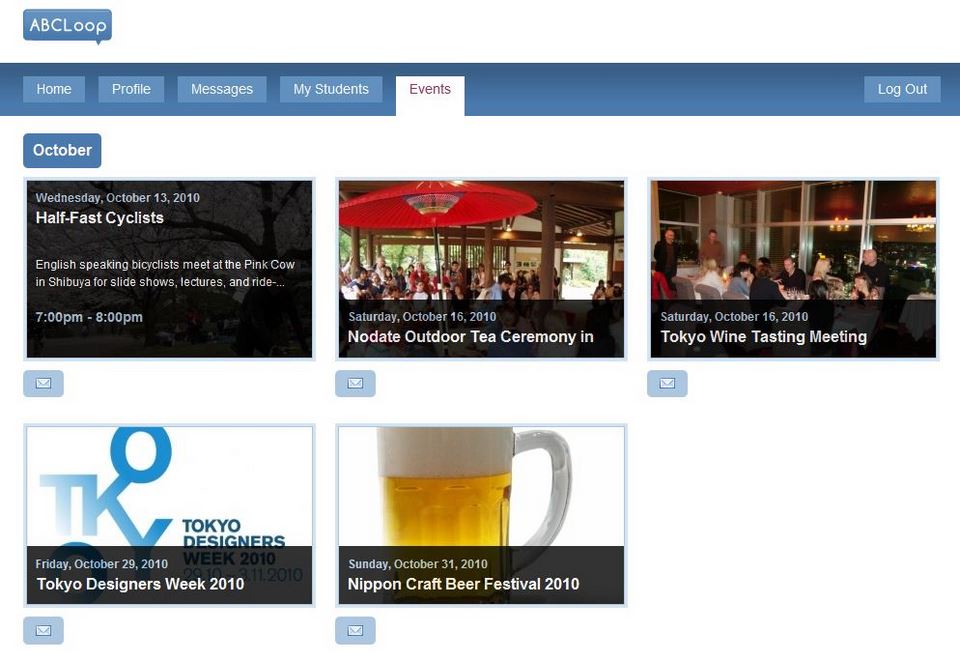Click the Tokyo Designers Week 2010 title
Viewport: 960px width, 661px height.
tap(140, 584)
